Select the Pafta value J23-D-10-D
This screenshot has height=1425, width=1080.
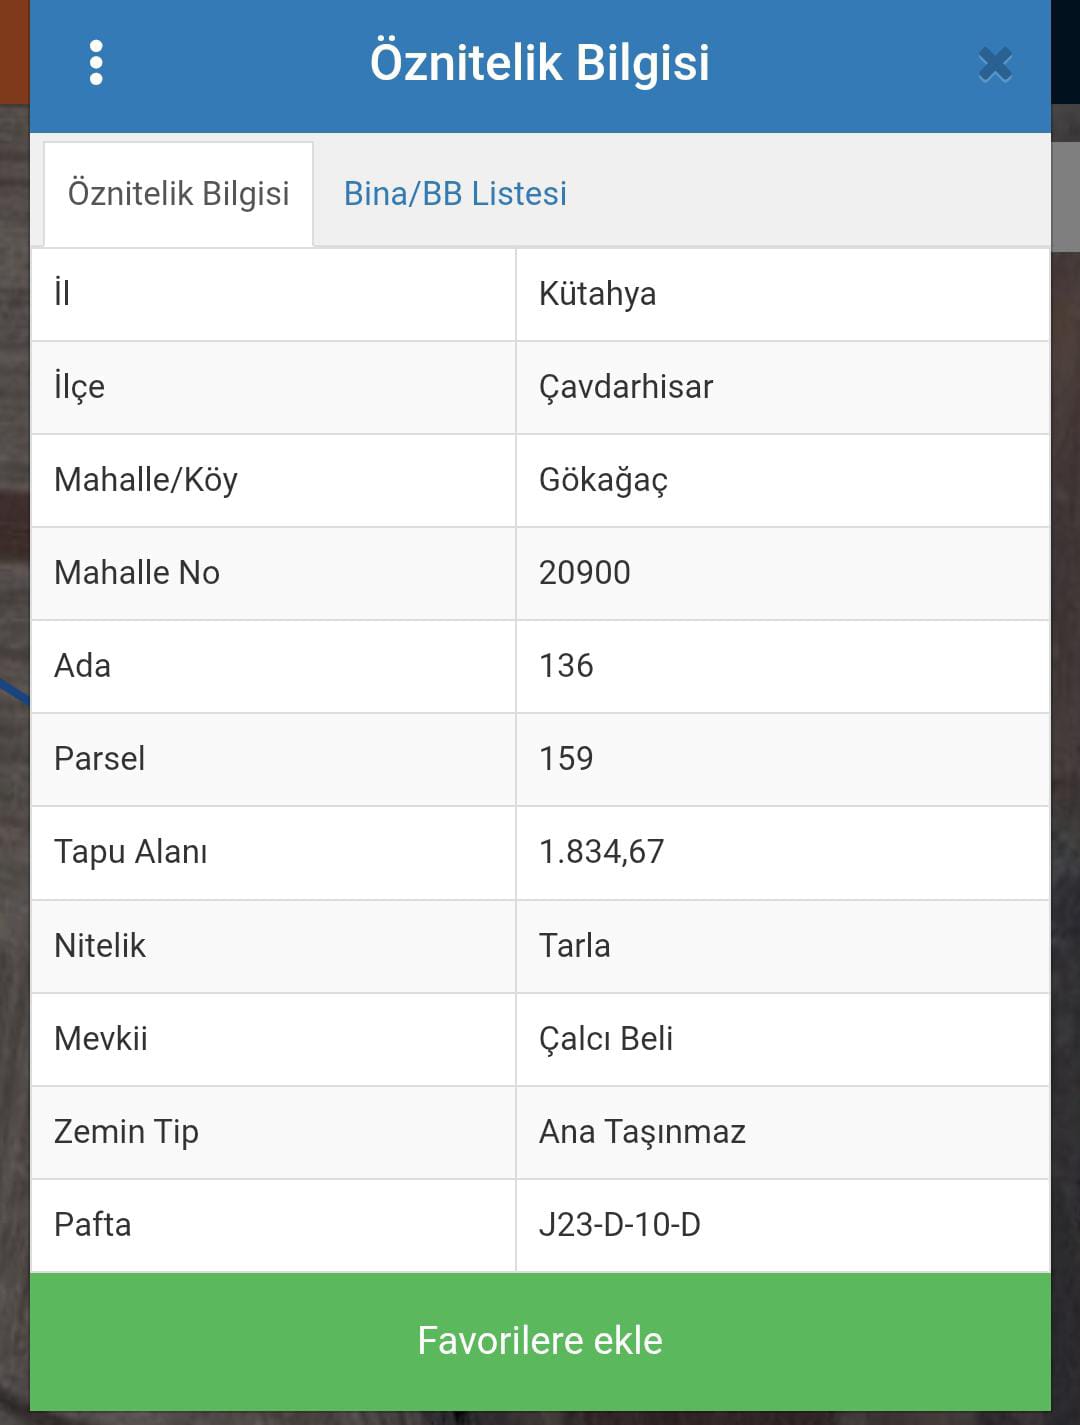point(620,1225)
